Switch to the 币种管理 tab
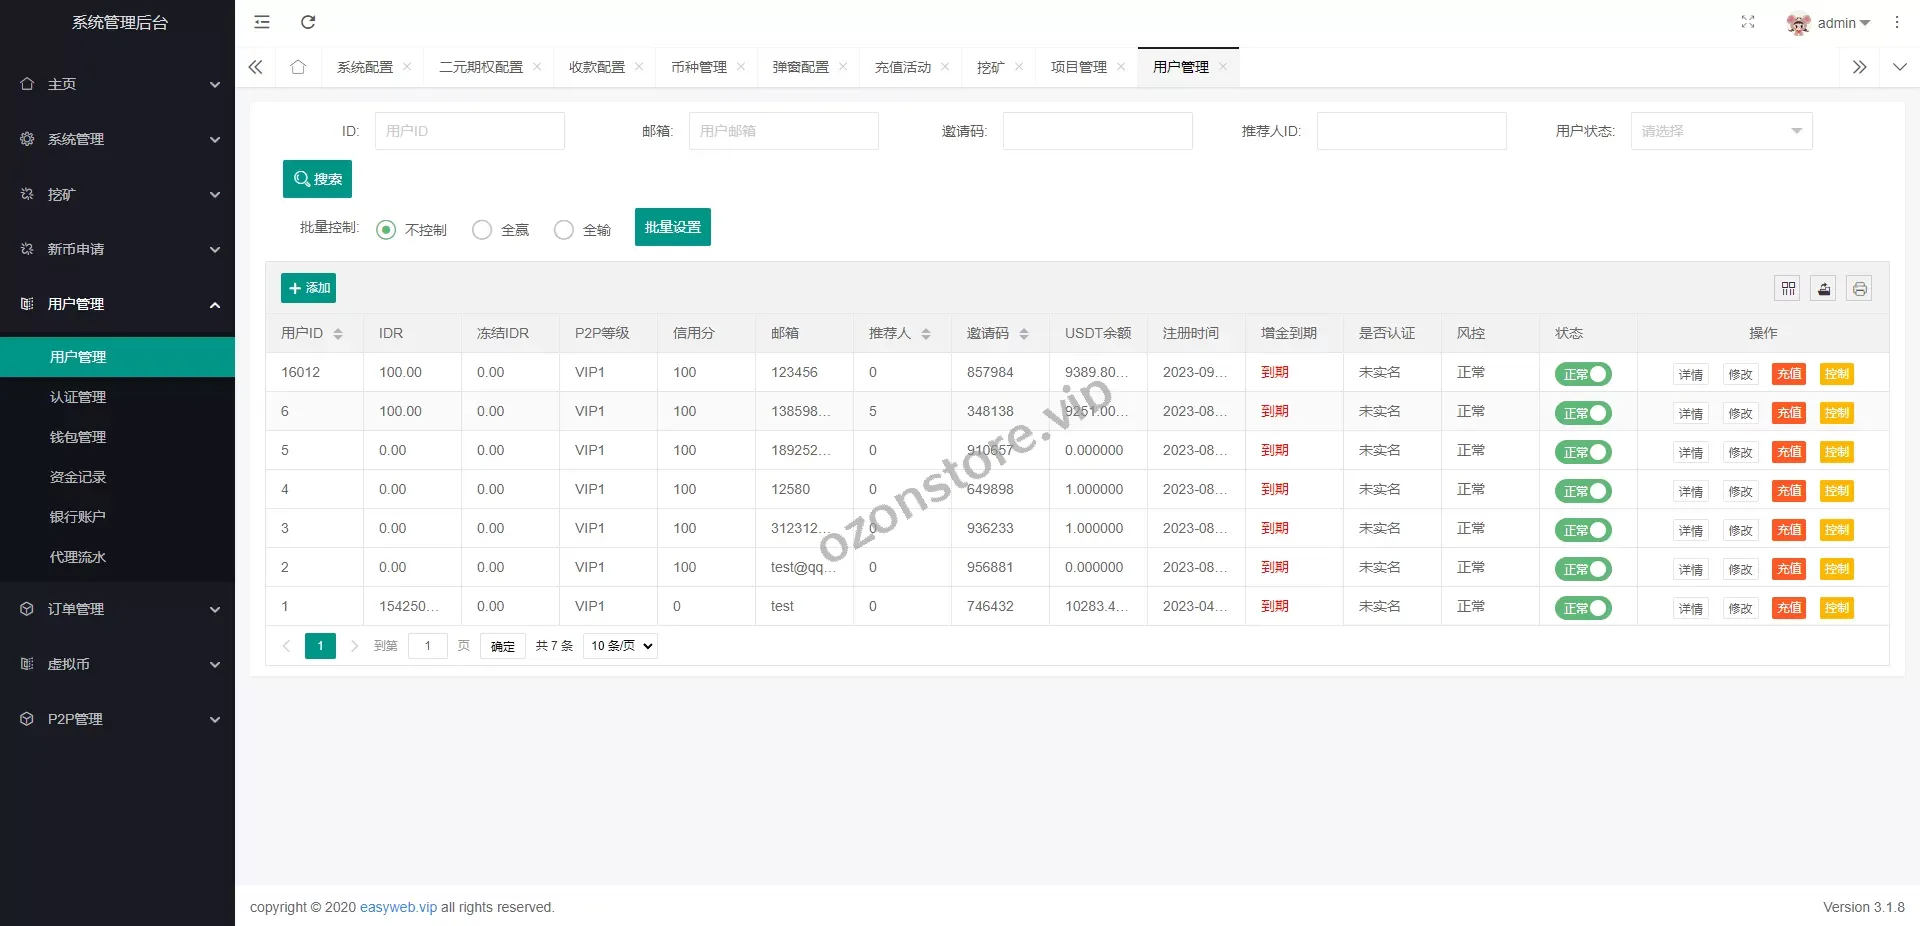 pyautogui.click(x=698, y=67)
